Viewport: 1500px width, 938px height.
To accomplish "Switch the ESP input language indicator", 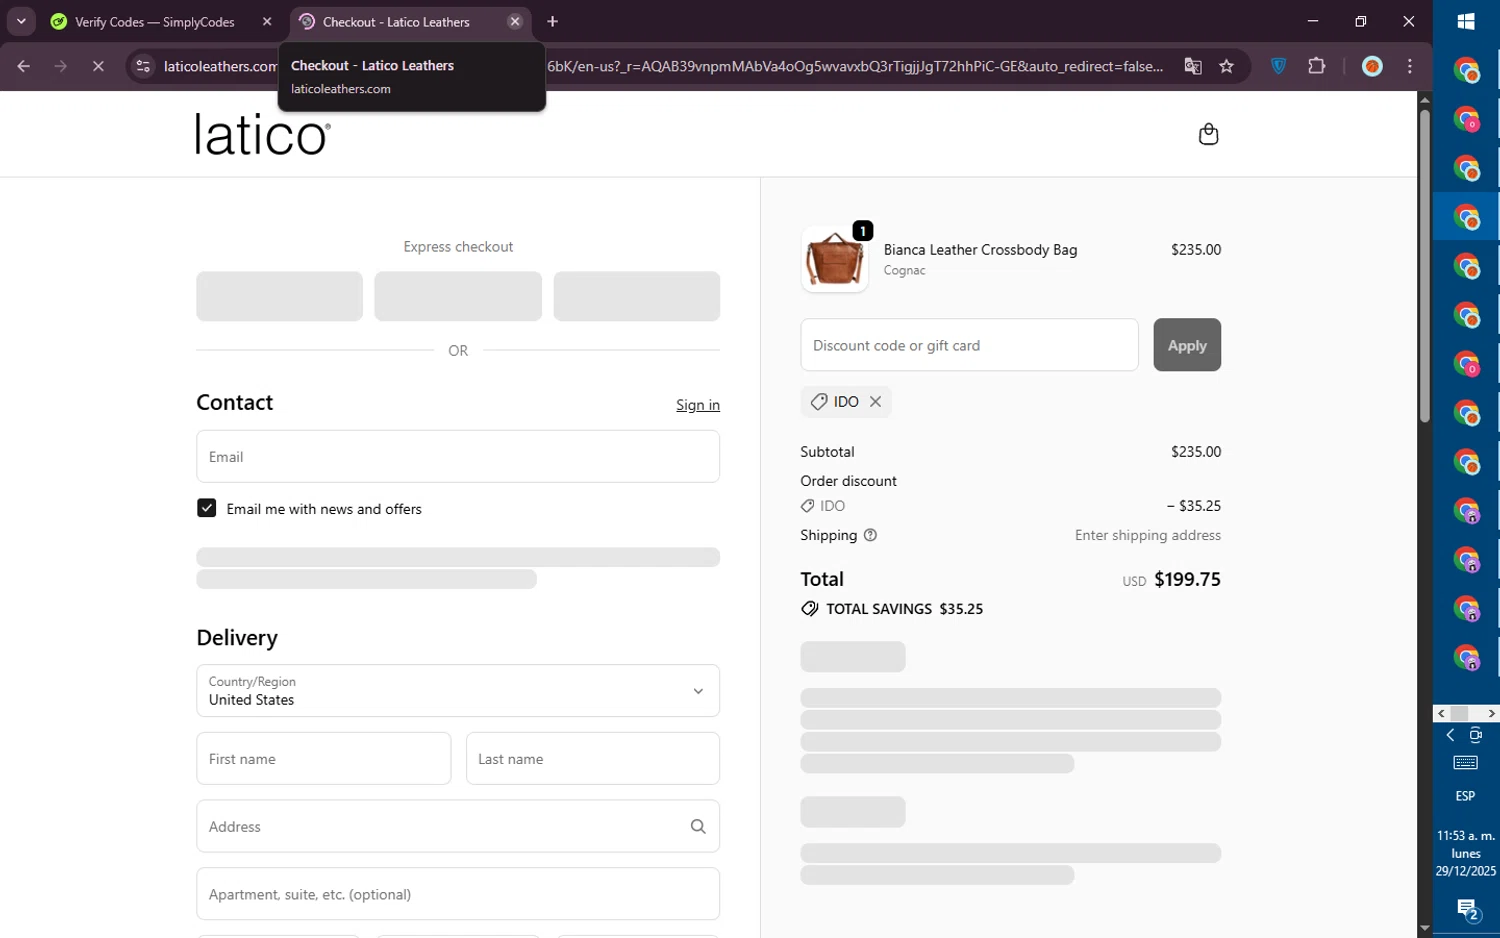I will tap(1466, 796).
